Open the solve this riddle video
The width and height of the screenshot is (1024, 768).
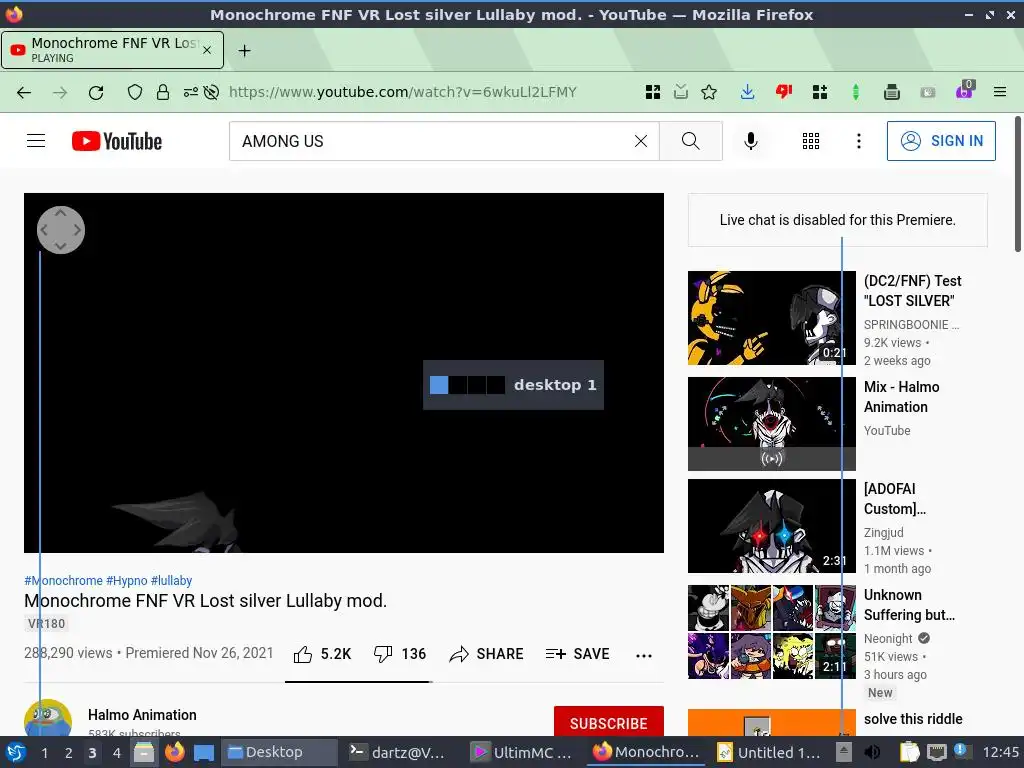point(913,719)
